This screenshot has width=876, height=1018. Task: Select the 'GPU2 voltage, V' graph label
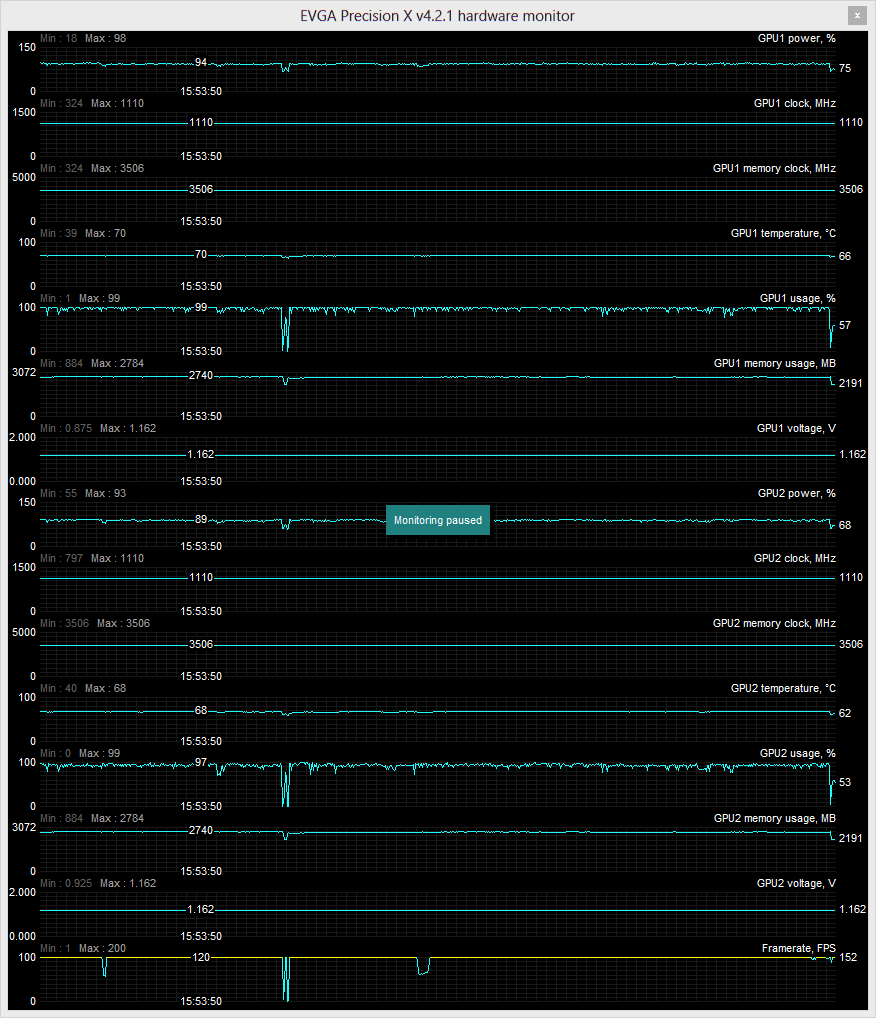[796, 883]
